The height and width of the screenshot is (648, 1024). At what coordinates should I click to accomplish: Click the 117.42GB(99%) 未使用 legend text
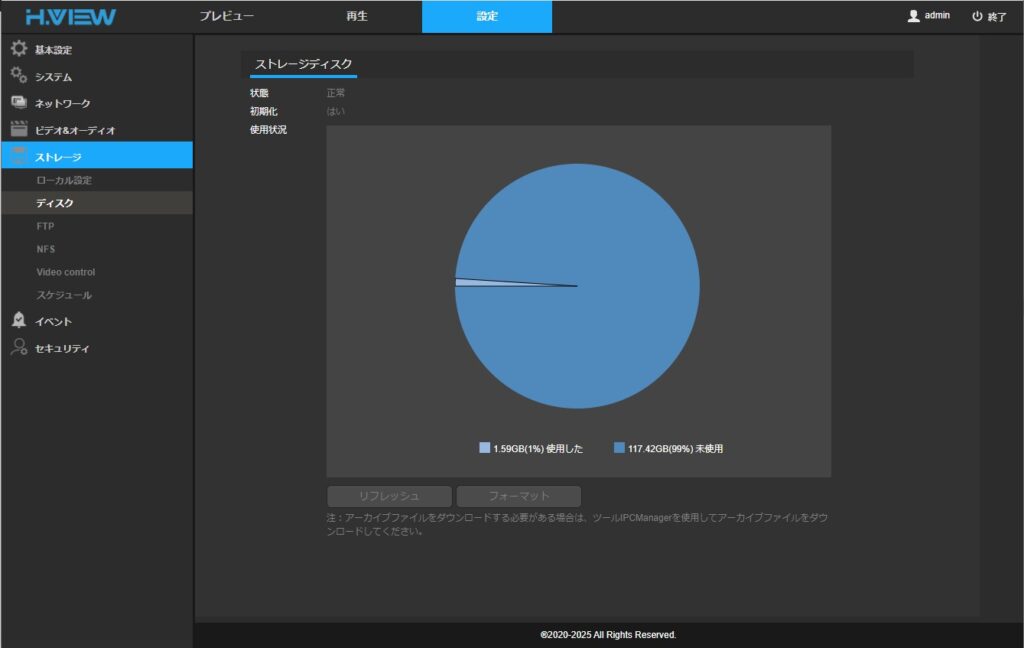(675, 449)
